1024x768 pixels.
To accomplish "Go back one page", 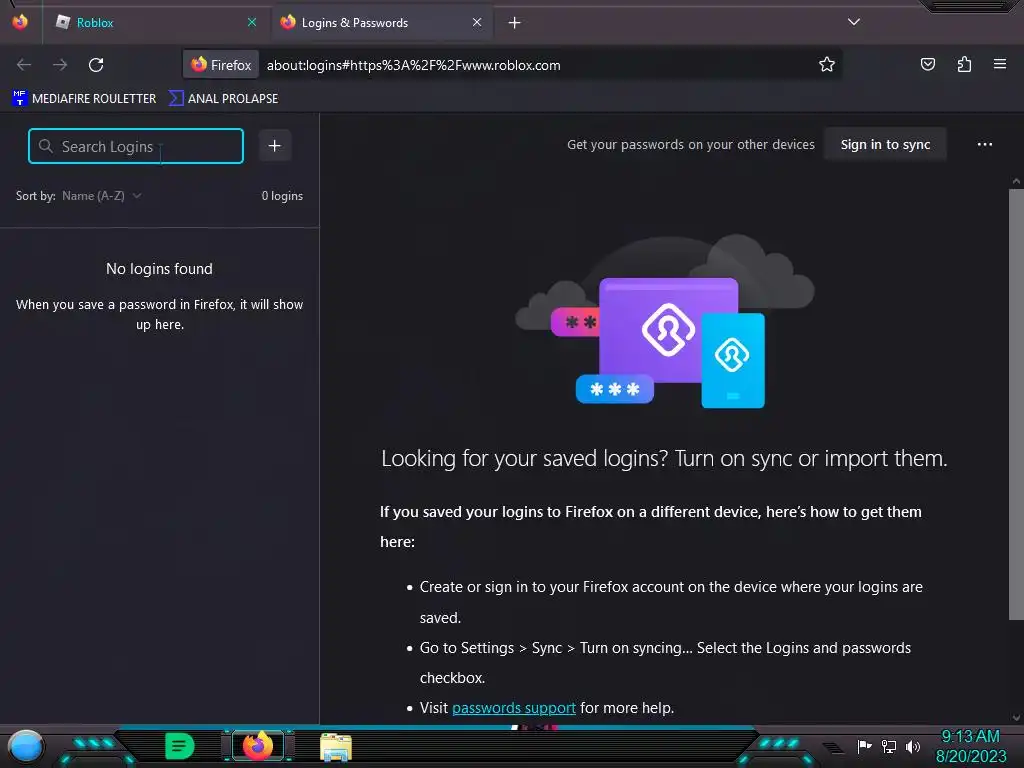I will click(24, 65).
